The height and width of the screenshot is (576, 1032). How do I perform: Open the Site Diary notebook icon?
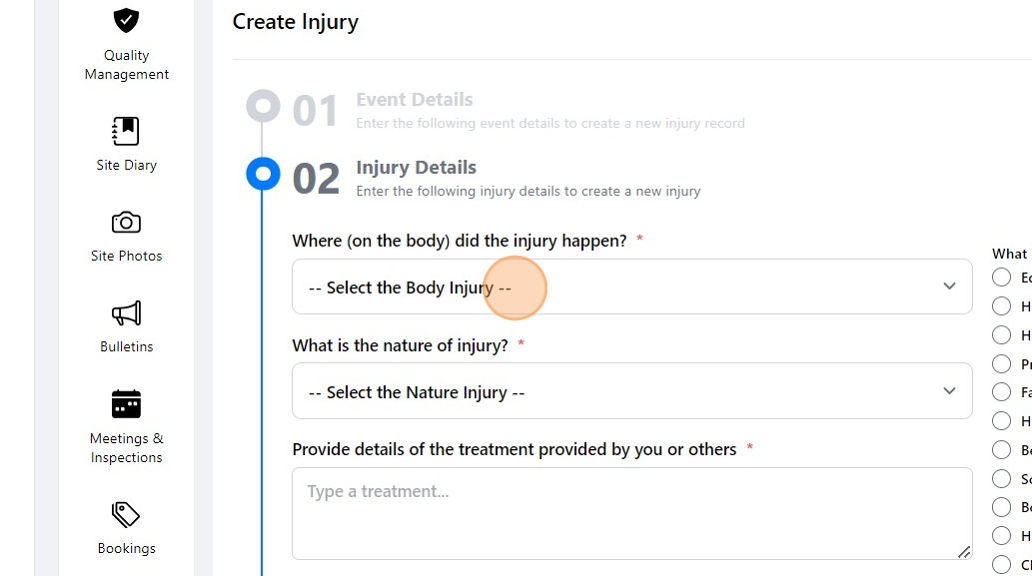(x=126, y=131)
